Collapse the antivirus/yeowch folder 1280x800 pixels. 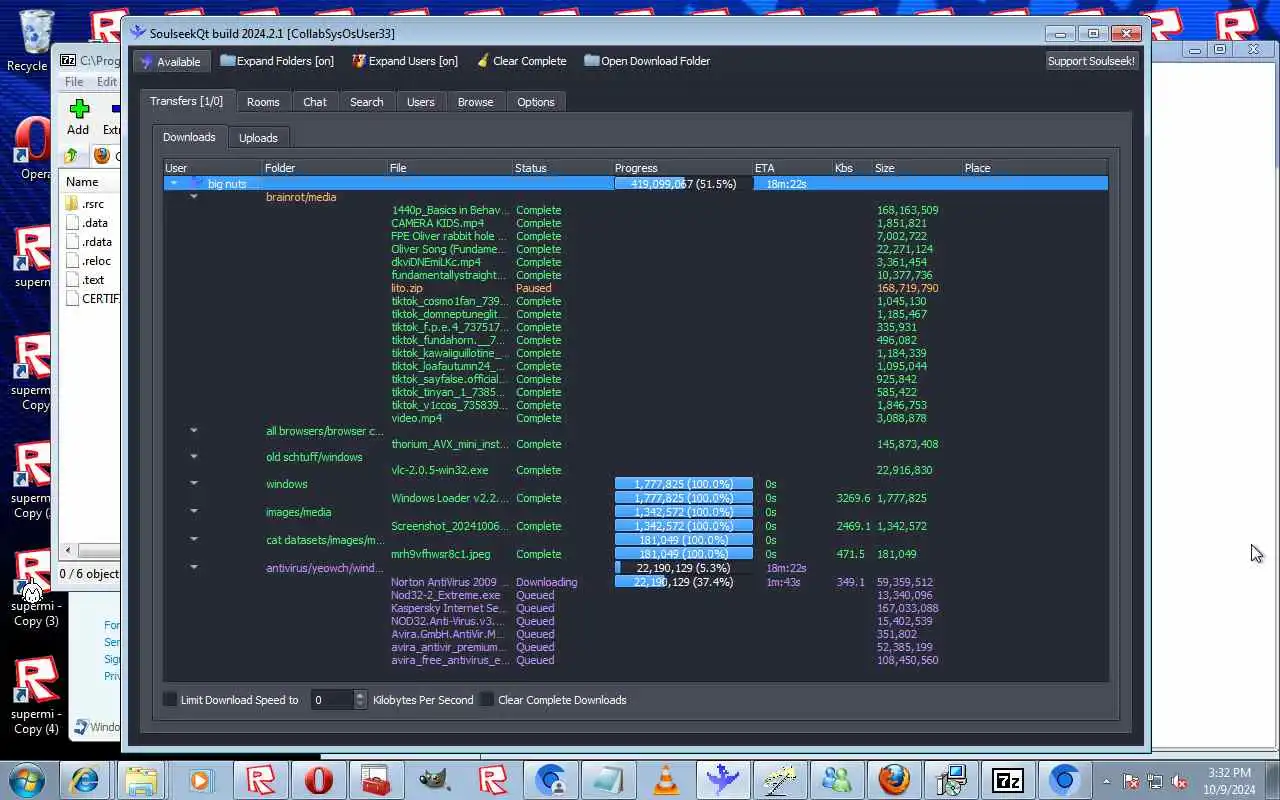click(194, 568)
